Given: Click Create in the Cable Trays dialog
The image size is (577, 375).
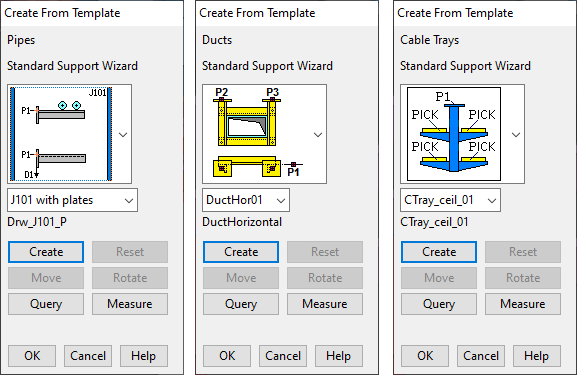Looking at the screenshot, I should tap(439, 252).
